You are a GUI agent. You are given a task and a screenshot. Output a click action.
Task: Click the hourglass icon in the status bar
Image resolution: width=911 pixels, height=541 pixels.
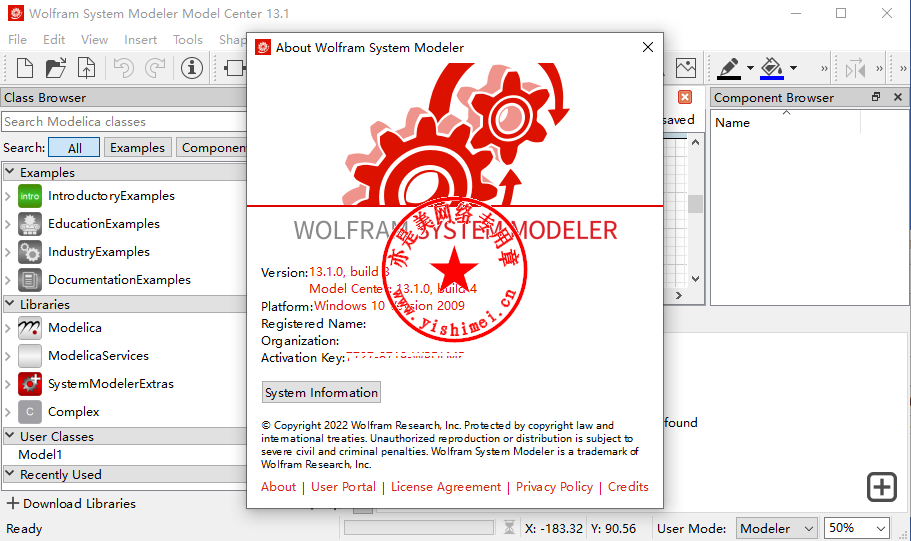[509, 528]
